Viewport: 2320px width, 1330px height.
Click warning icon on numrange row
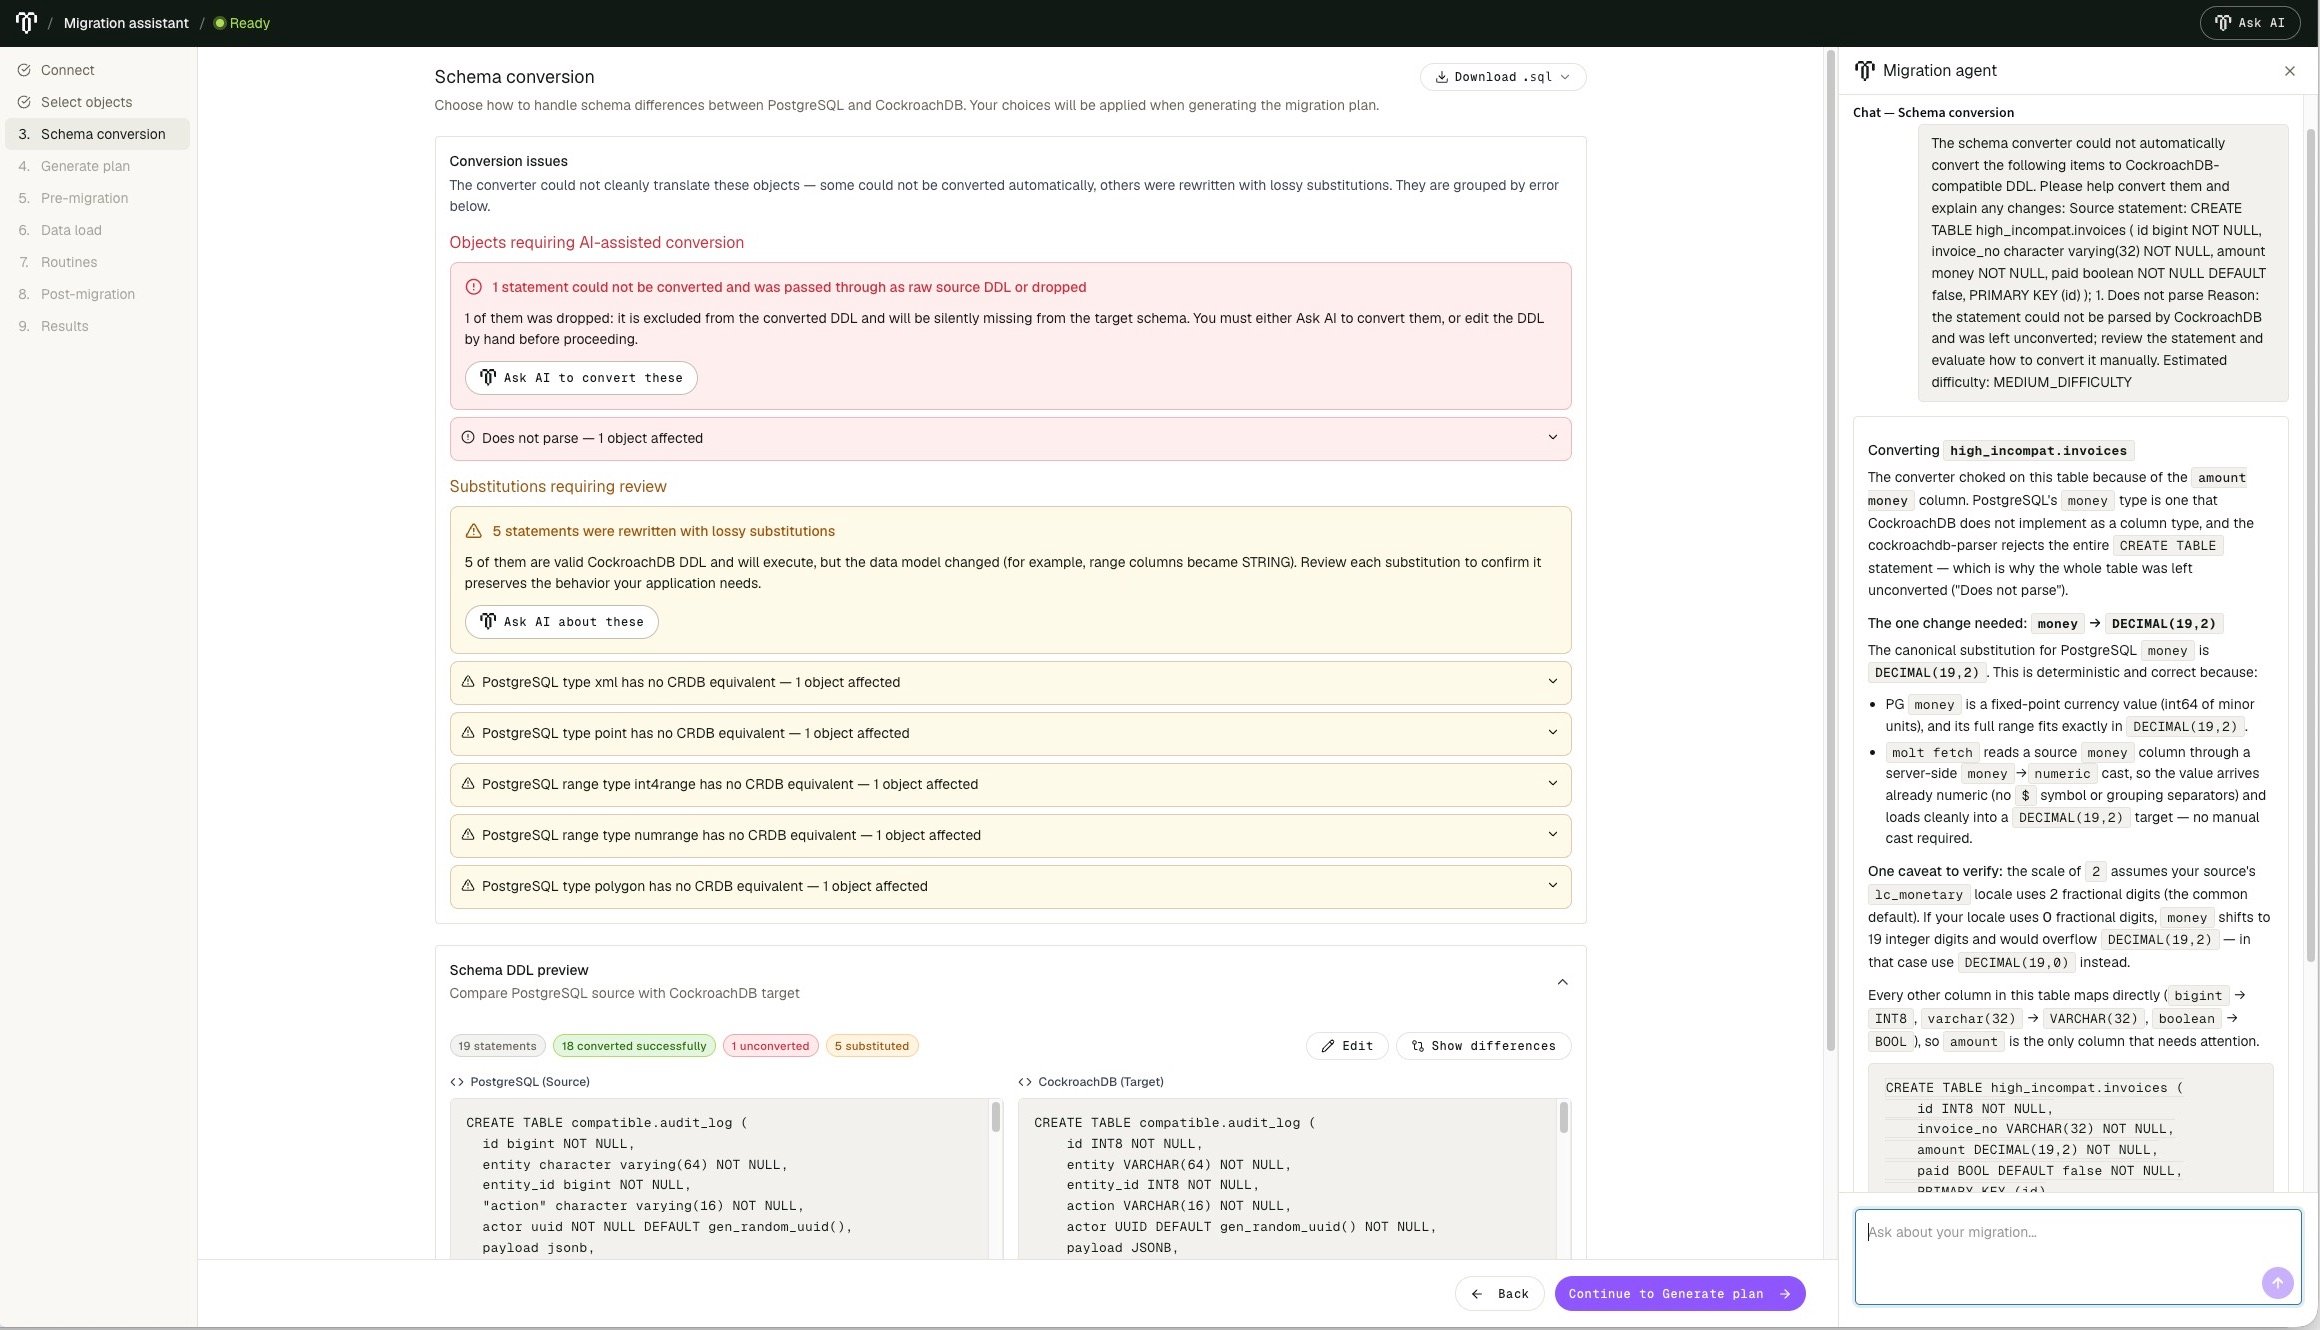pyautogui.click(x=467, y=834)
